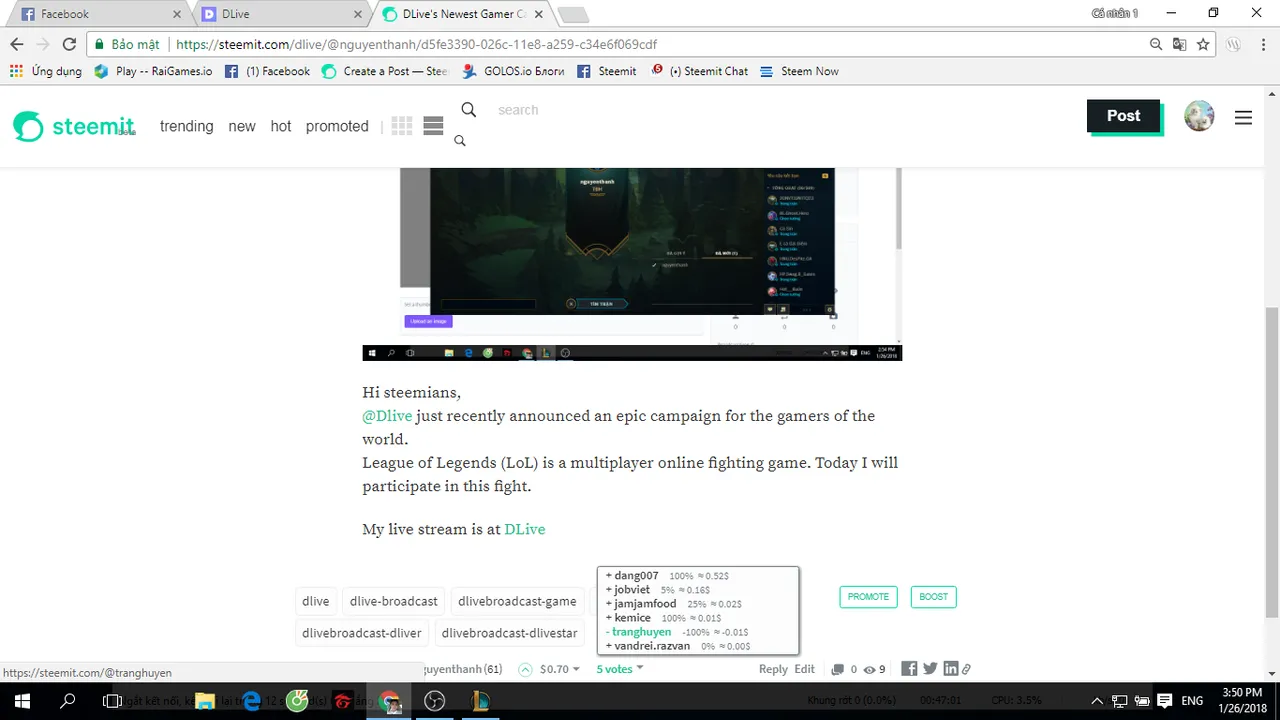Open the Steemit home logo

point(74,127)
